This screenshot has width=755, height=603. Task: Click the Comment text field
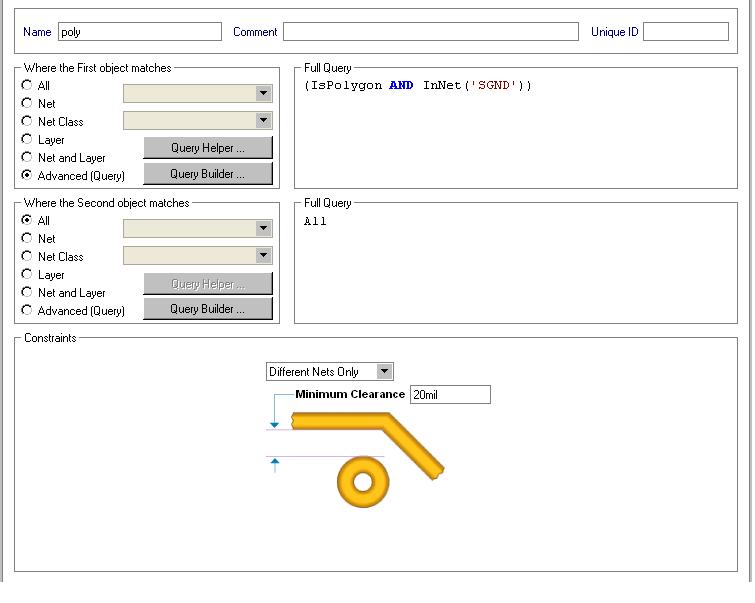coord(430,32)
